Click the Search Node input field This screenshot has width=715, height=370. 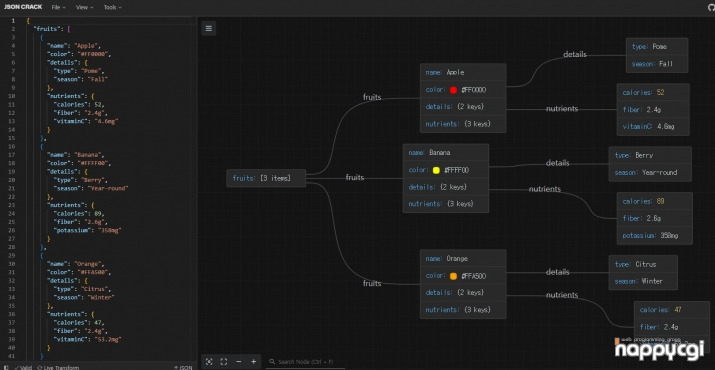pyautogui.click(x=306, y=362)
